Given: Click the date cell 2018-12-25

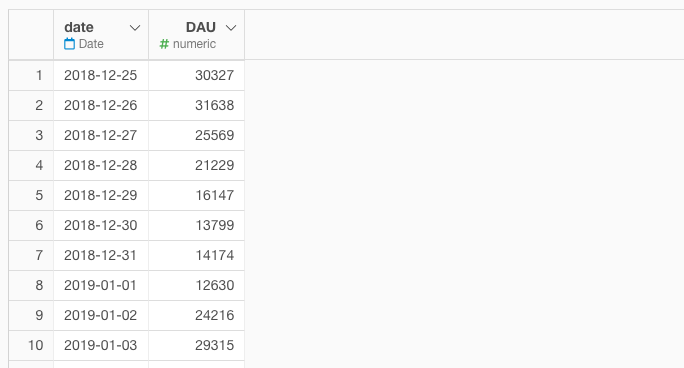Looking at the screenshot, I should click(101, 75).
